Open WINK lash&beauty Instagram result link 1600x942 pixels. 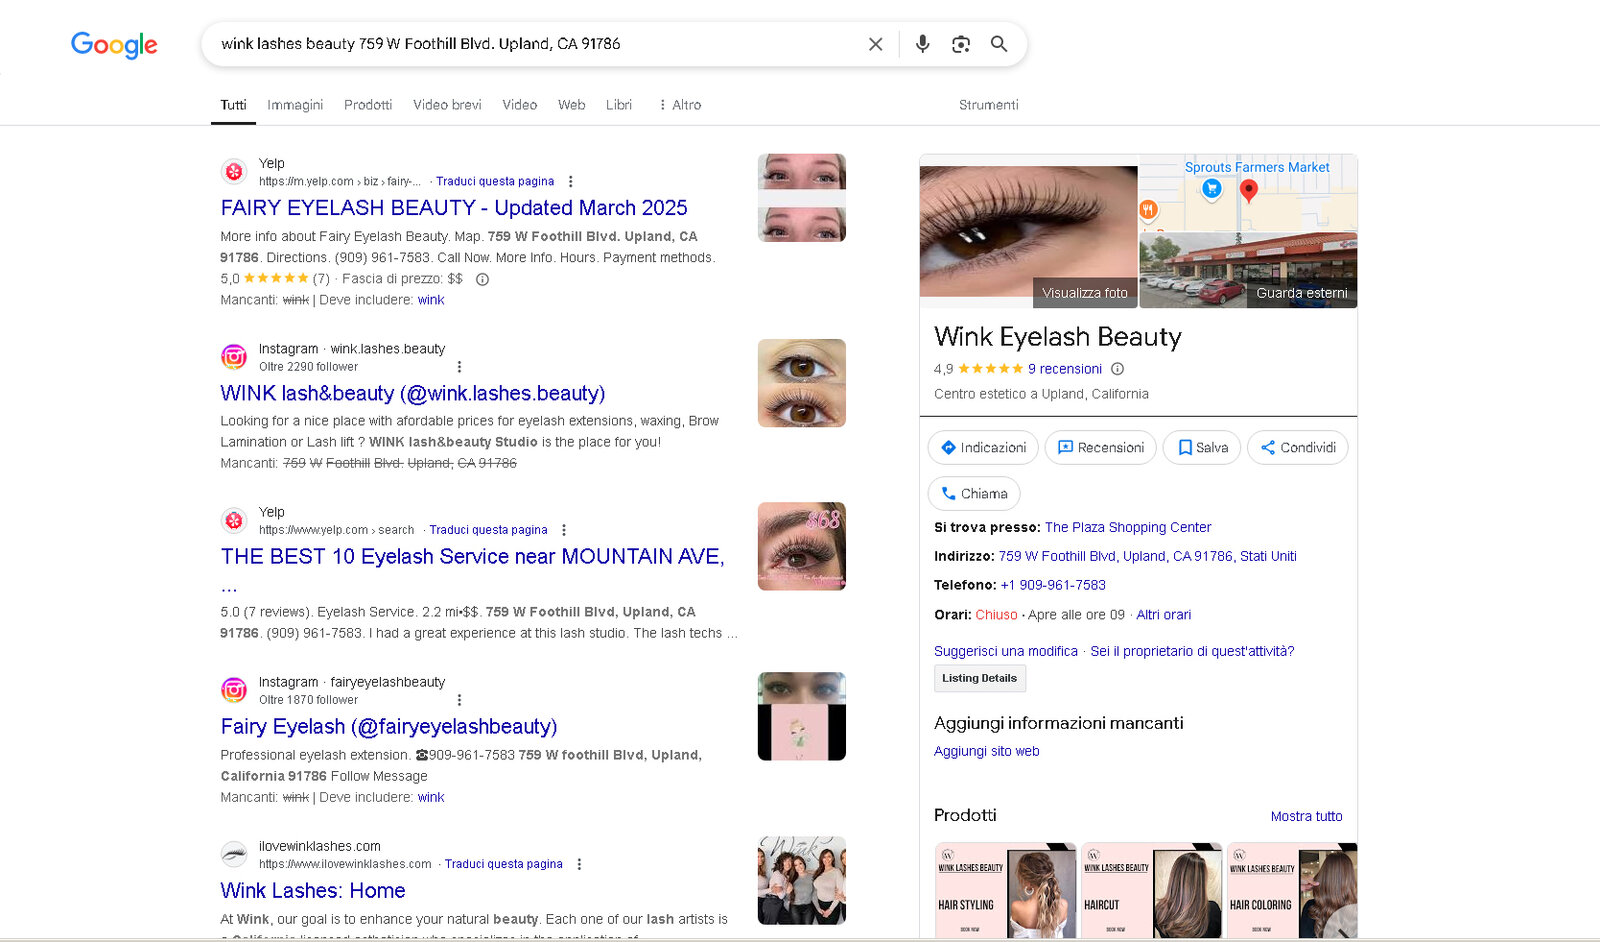(x=413, y=394)
